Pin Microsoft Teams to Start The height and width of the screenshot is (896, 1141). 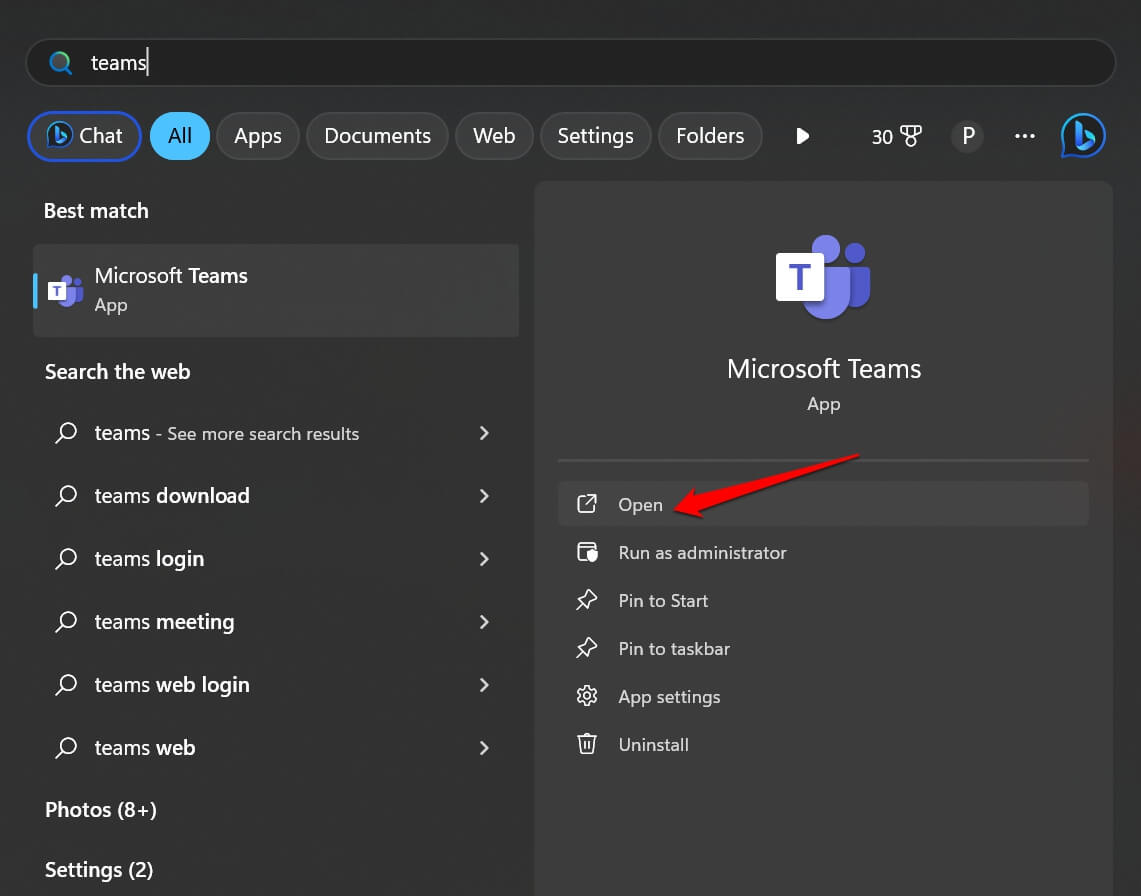823,600
